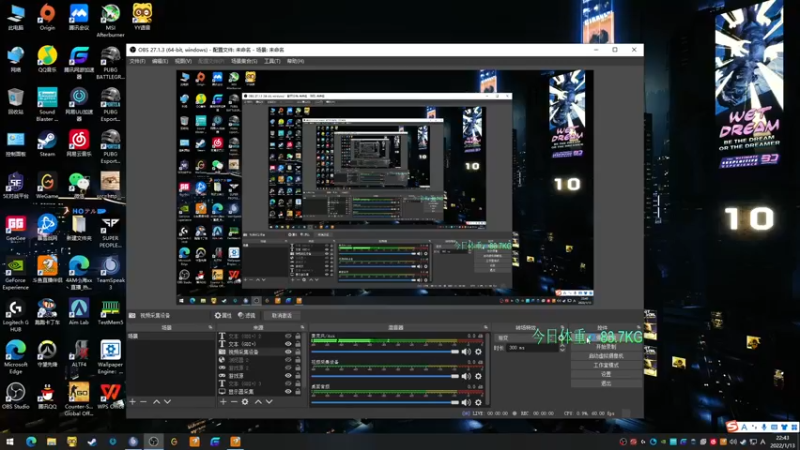Click the 开始录制 button
The image size is (800, 450).
606,346
